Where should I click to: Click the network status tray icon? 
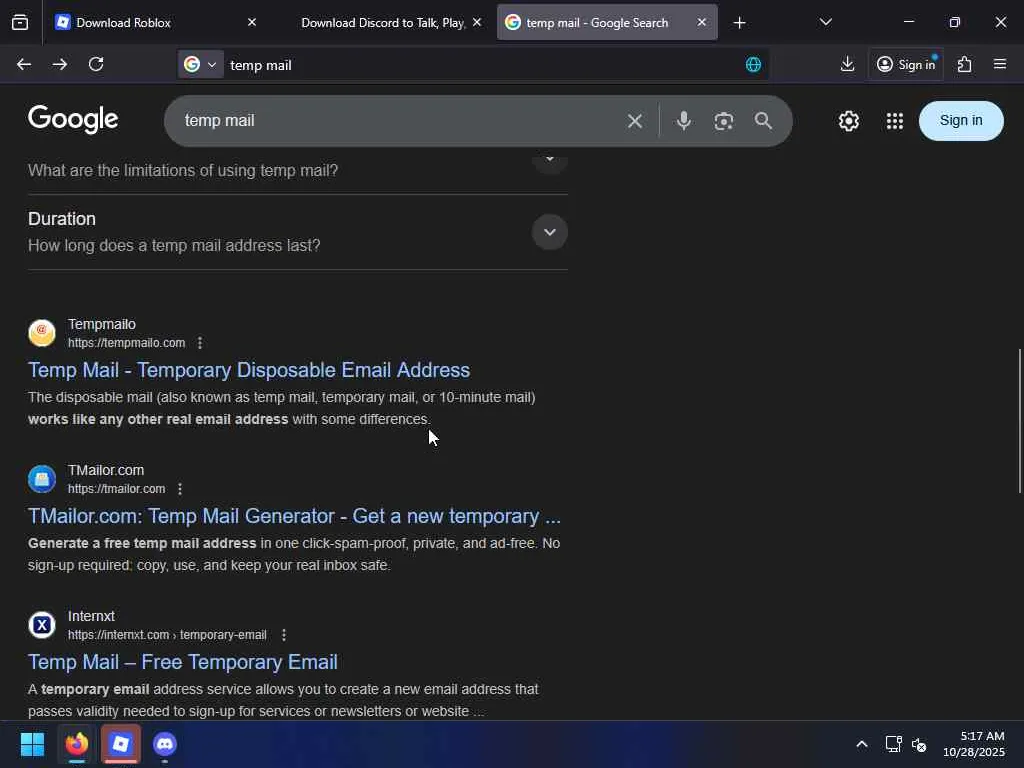[893, 744]
